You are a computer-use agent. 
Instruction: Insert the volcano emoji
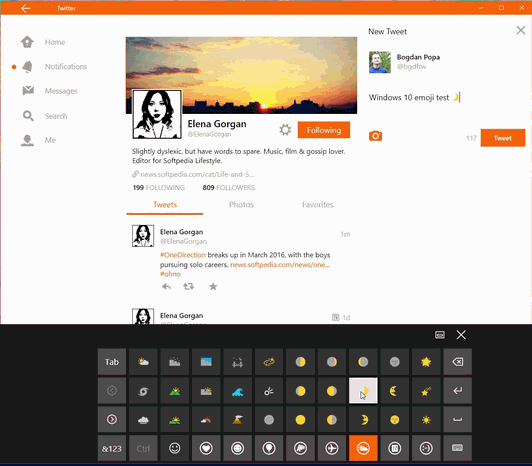[x=238, y=420]
